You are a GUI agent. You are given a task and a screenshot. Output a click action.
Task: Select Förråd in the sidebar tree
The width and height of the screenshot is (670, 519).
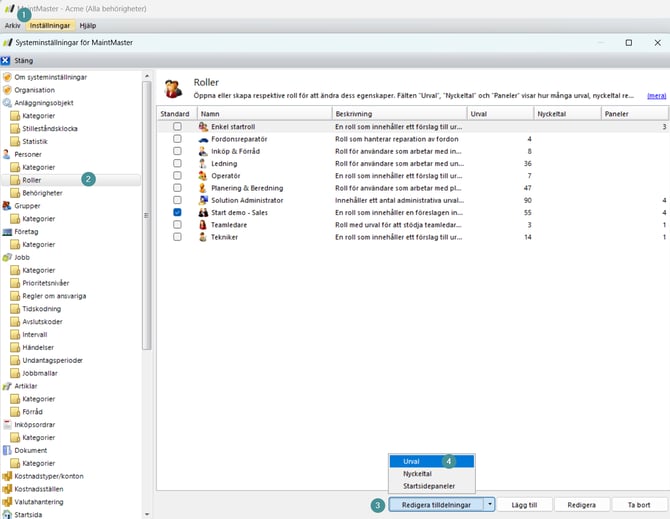(x=32, y=412)
